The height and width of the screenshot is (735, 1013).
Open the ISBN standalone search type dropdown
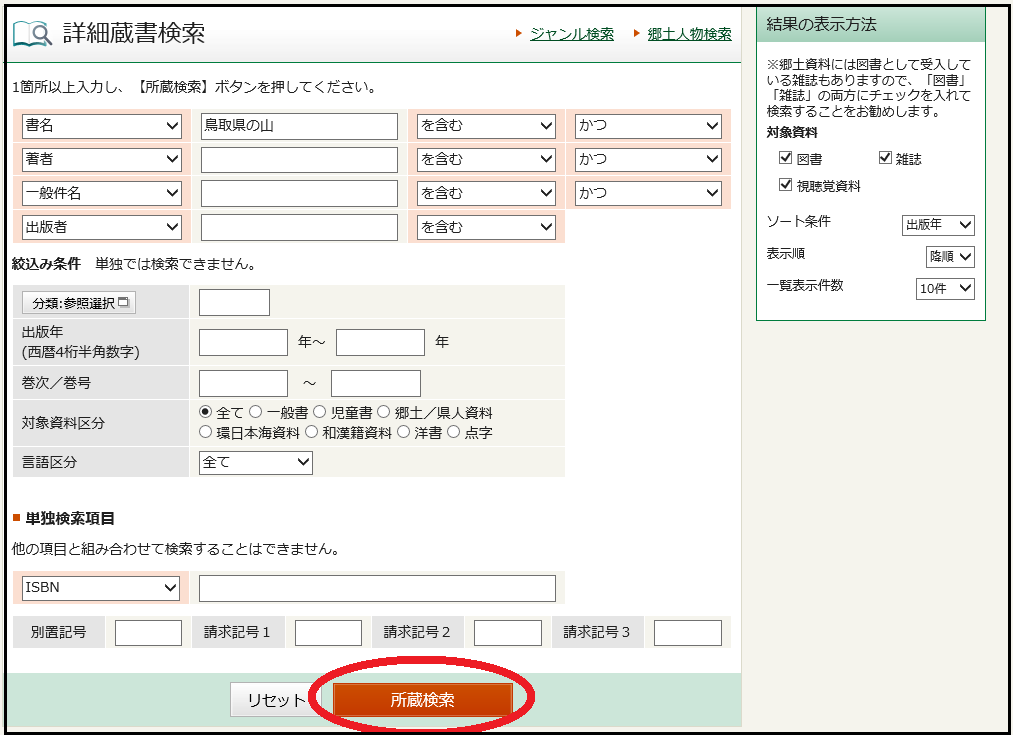click(101, 588)
